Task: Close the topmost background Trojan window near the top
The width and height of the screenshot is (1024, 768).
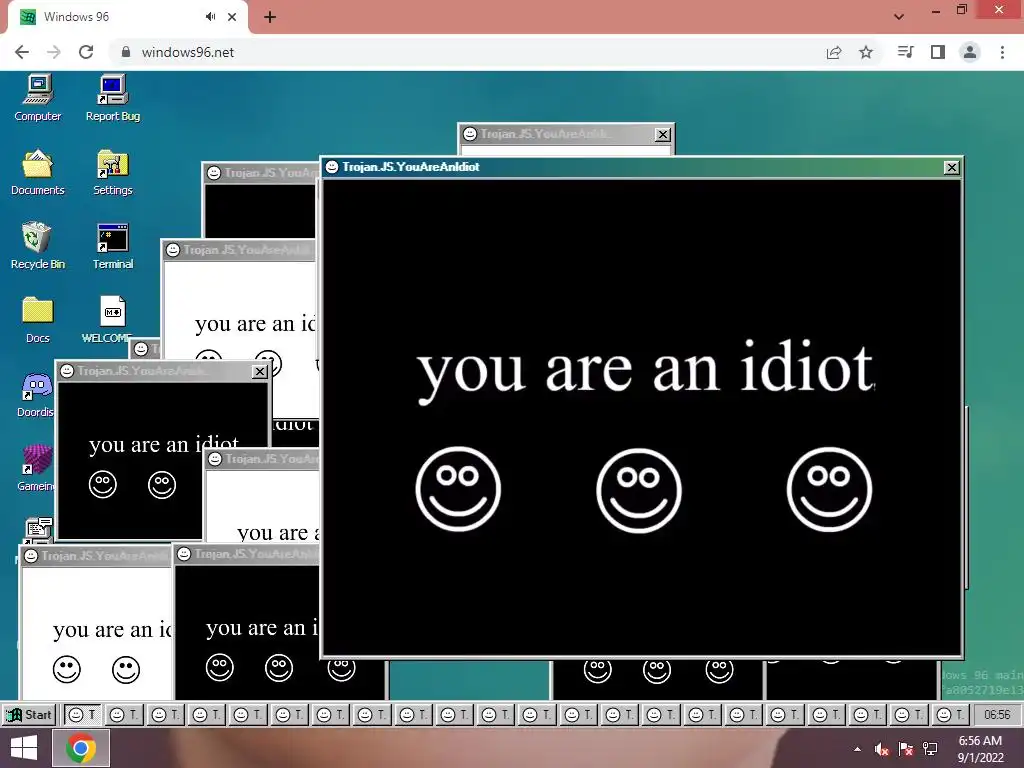Action: 662,135
